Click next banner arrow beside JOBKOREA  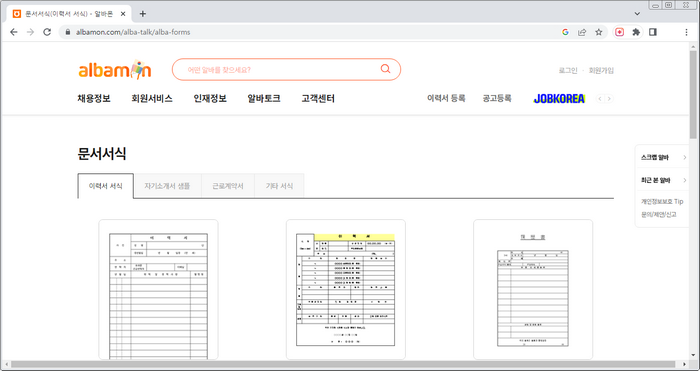[x=609, y=99]
